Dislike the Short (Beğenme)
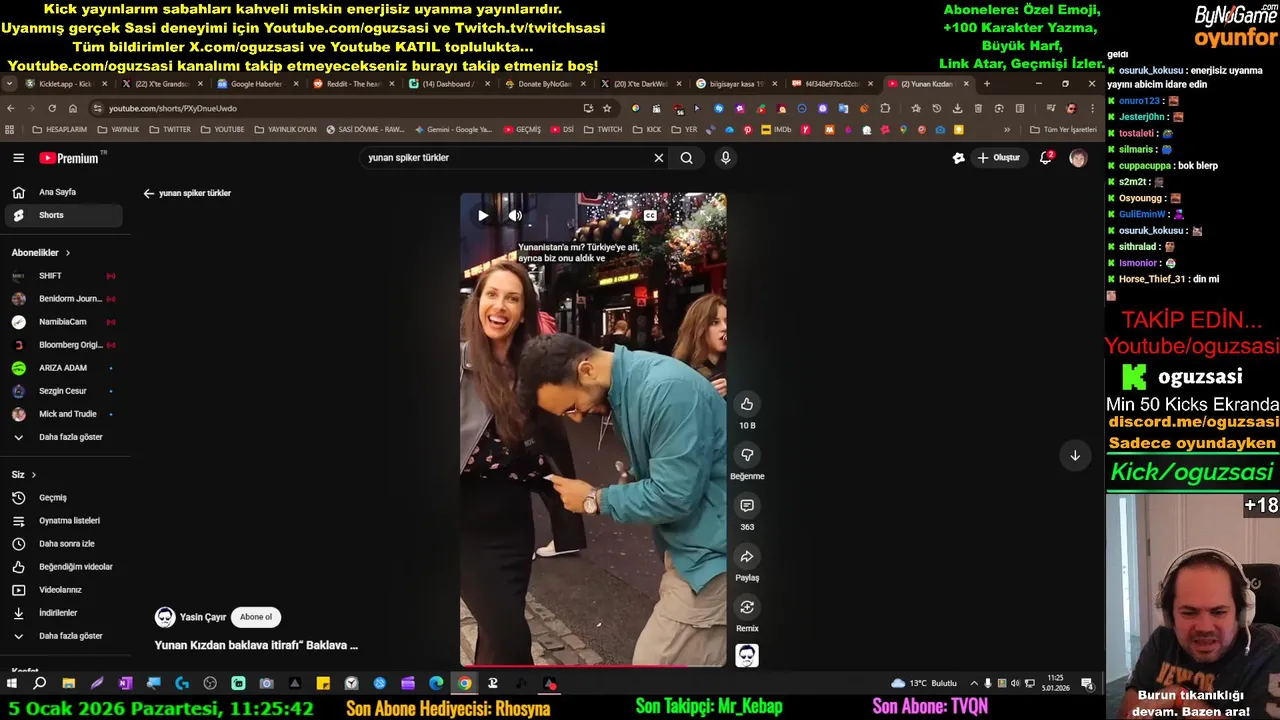The image size is (1280, 720). 747,455
